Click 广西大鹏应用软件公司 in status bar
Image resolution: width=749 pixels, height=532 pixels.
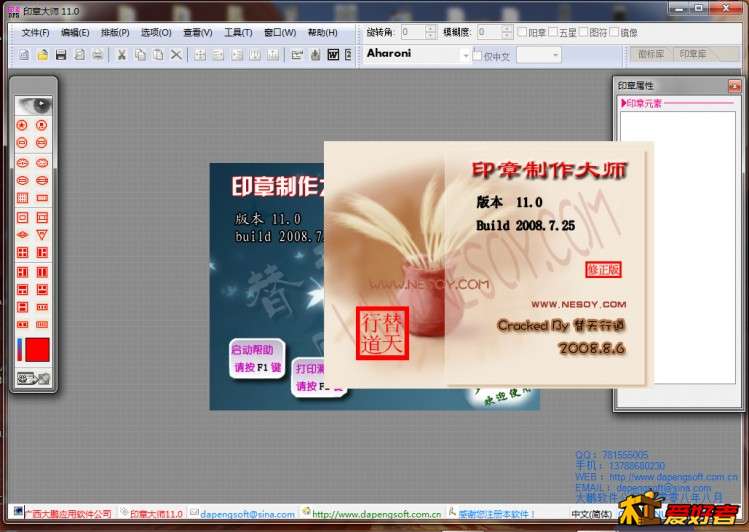[x=68, y=514]
